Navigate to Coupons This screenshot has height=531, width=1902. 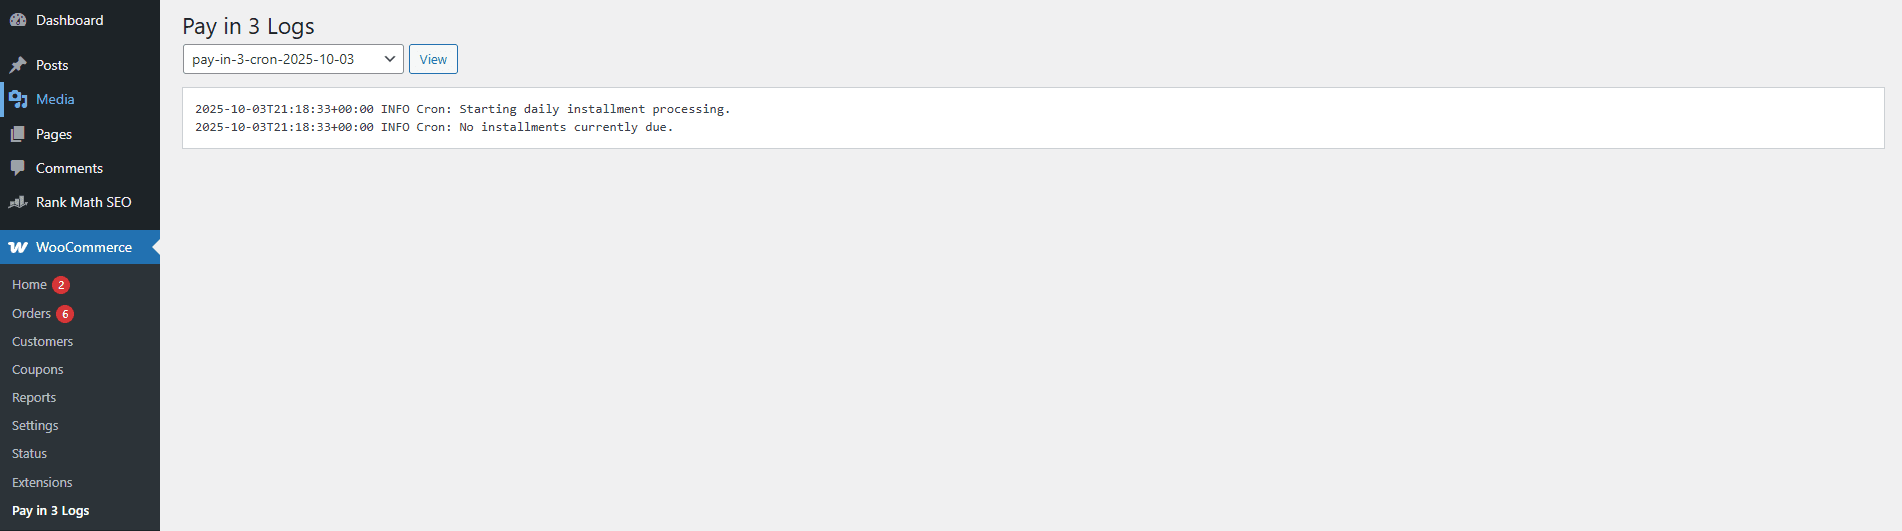click(x=37, y=370)
